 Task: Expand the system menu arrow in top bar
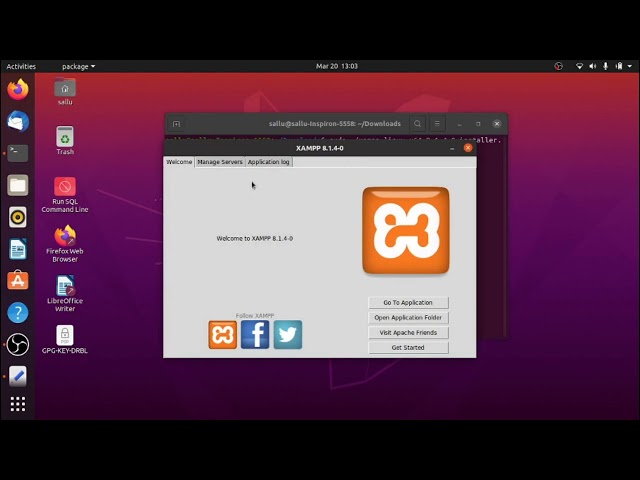tap(630, 66)
